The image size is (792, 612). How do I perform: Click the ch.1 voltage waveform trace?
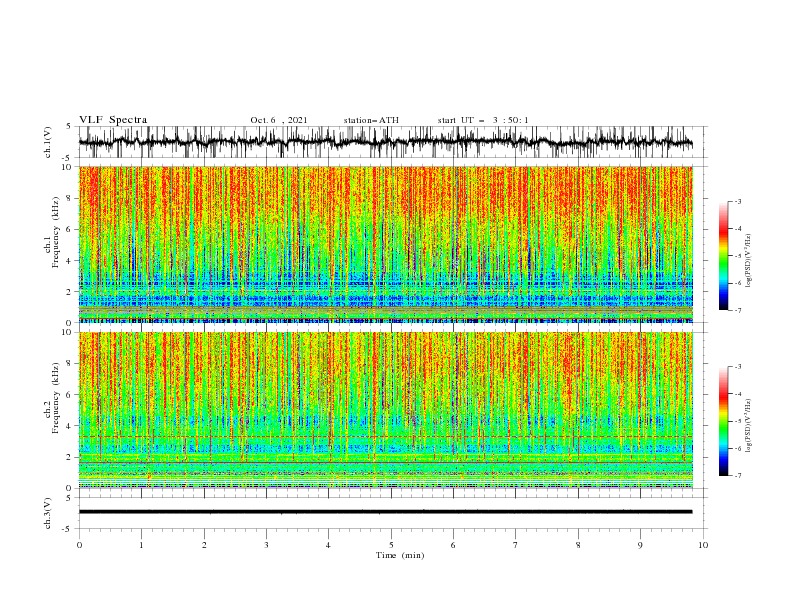(385, 142)
